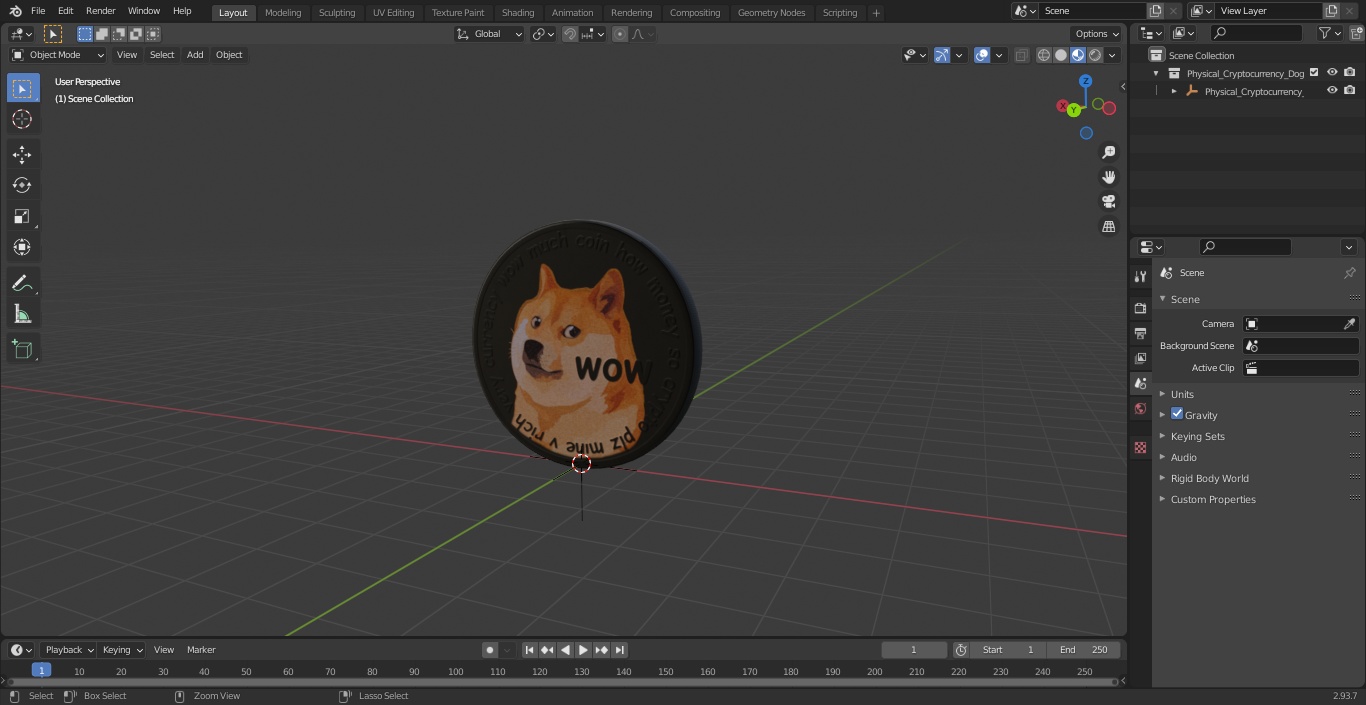Image resolution: width=1366 pixels, height=705 pixels.
Task: Open the Output properties tab
Action: [1140, 333]
